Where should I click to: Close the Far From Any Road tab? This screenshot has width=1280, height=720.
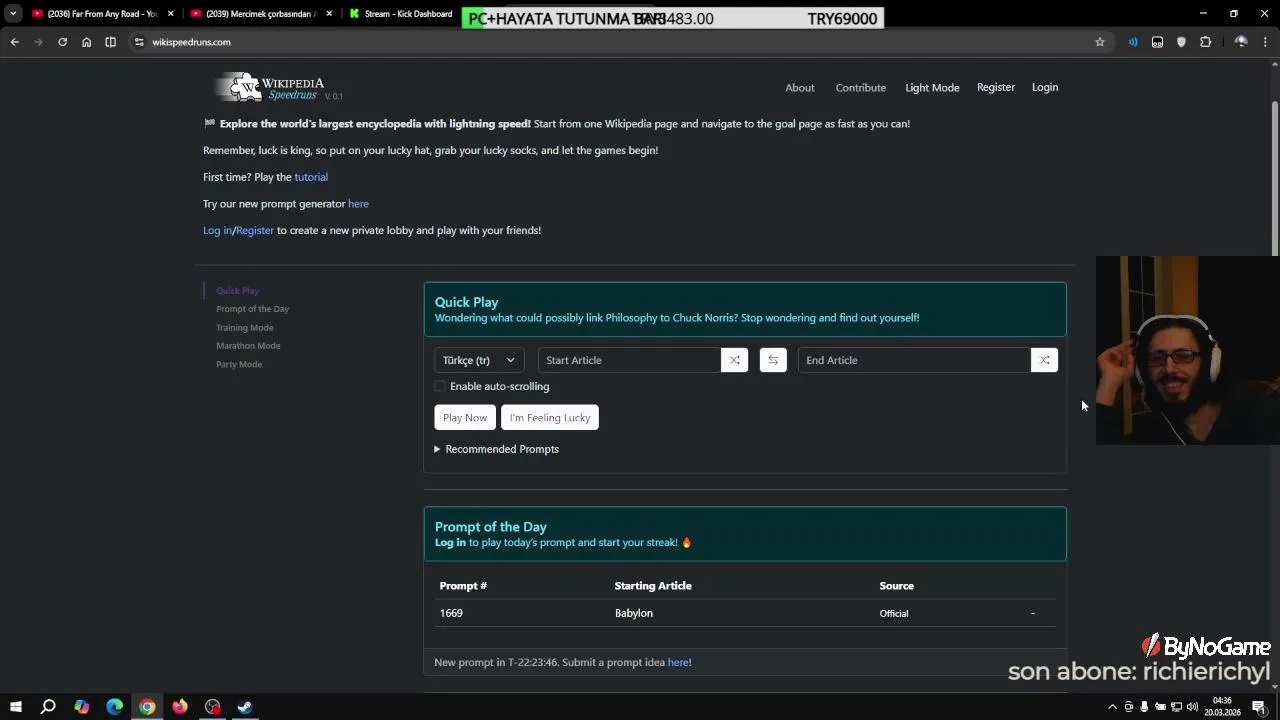[171, 14]
